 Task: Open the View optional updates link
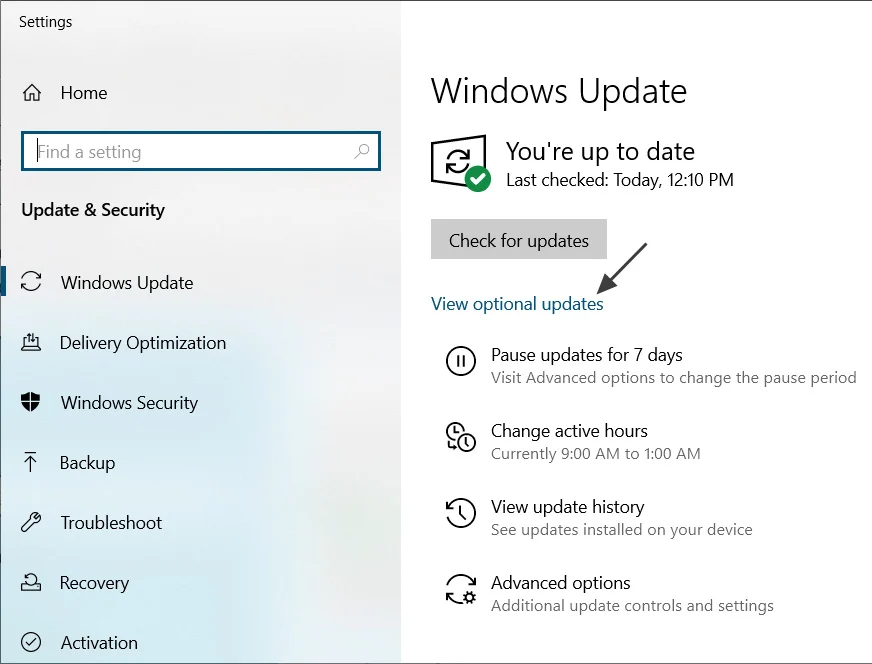click(517, 304)
